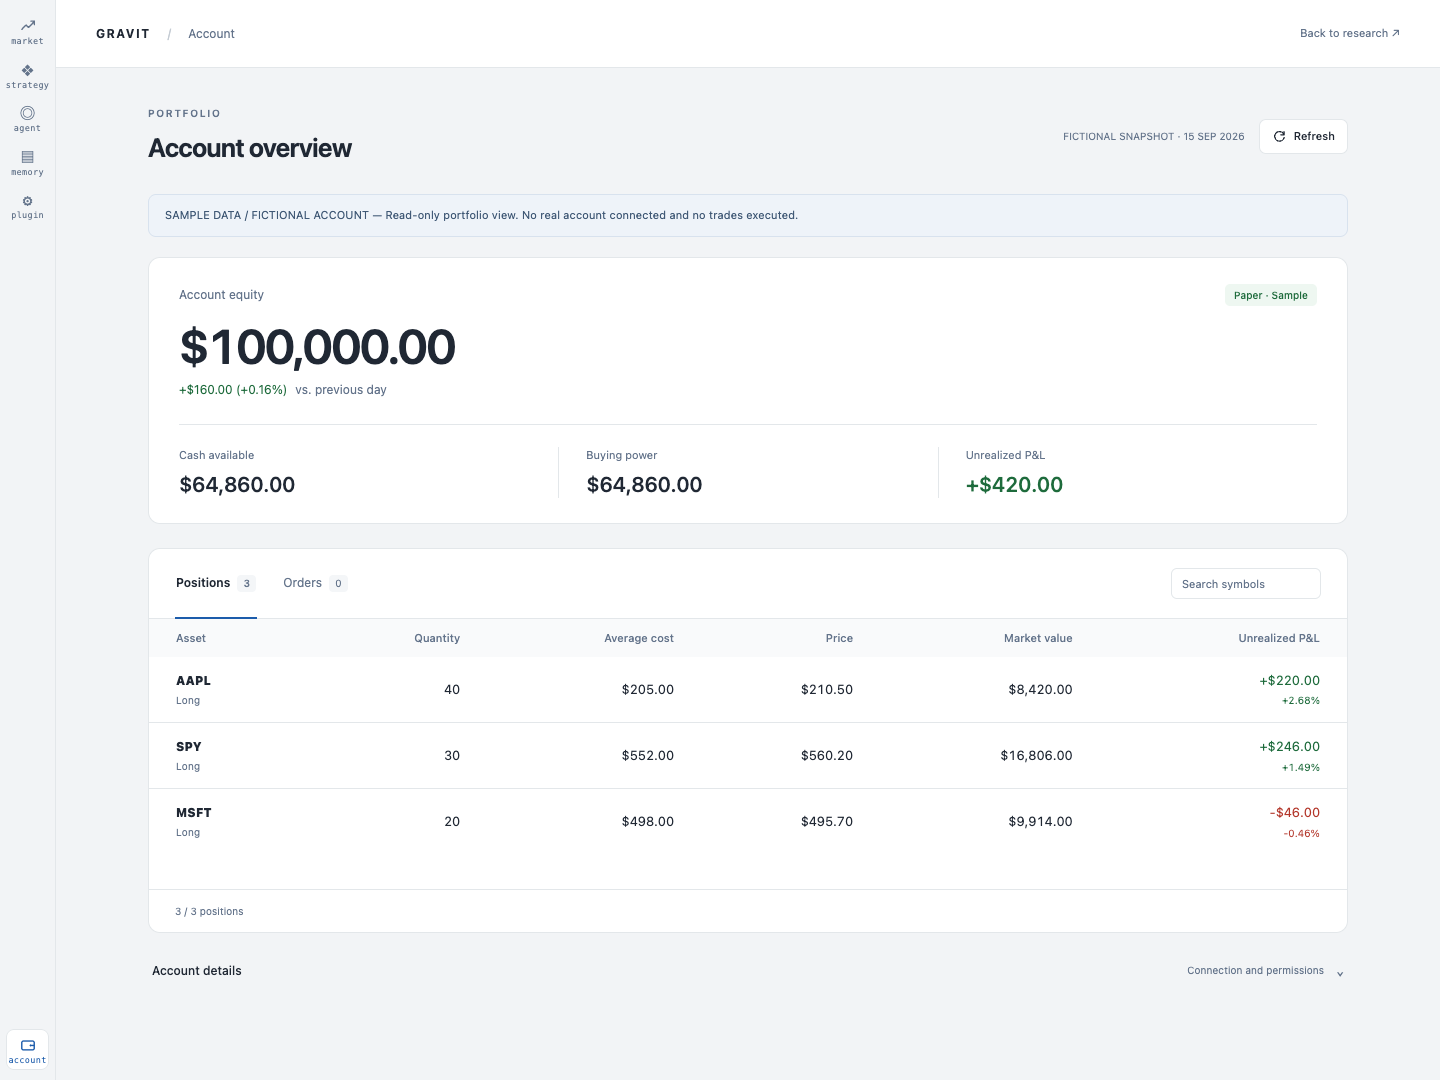Screen dimensions: 1440x1080
Task: Click the Unrealized P&L column header
Action: 1279,638
